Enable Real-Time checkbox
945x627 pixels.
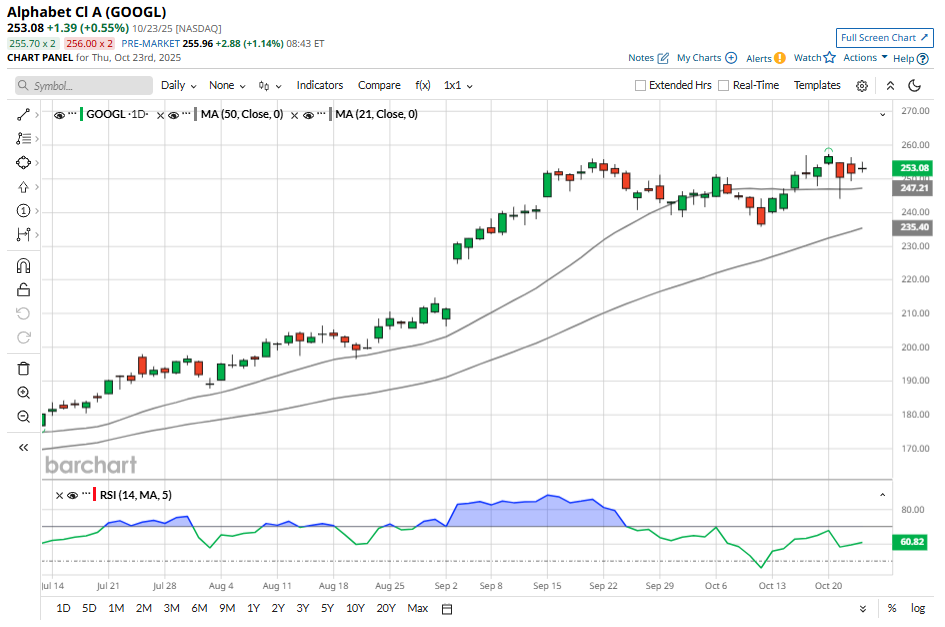724,86
